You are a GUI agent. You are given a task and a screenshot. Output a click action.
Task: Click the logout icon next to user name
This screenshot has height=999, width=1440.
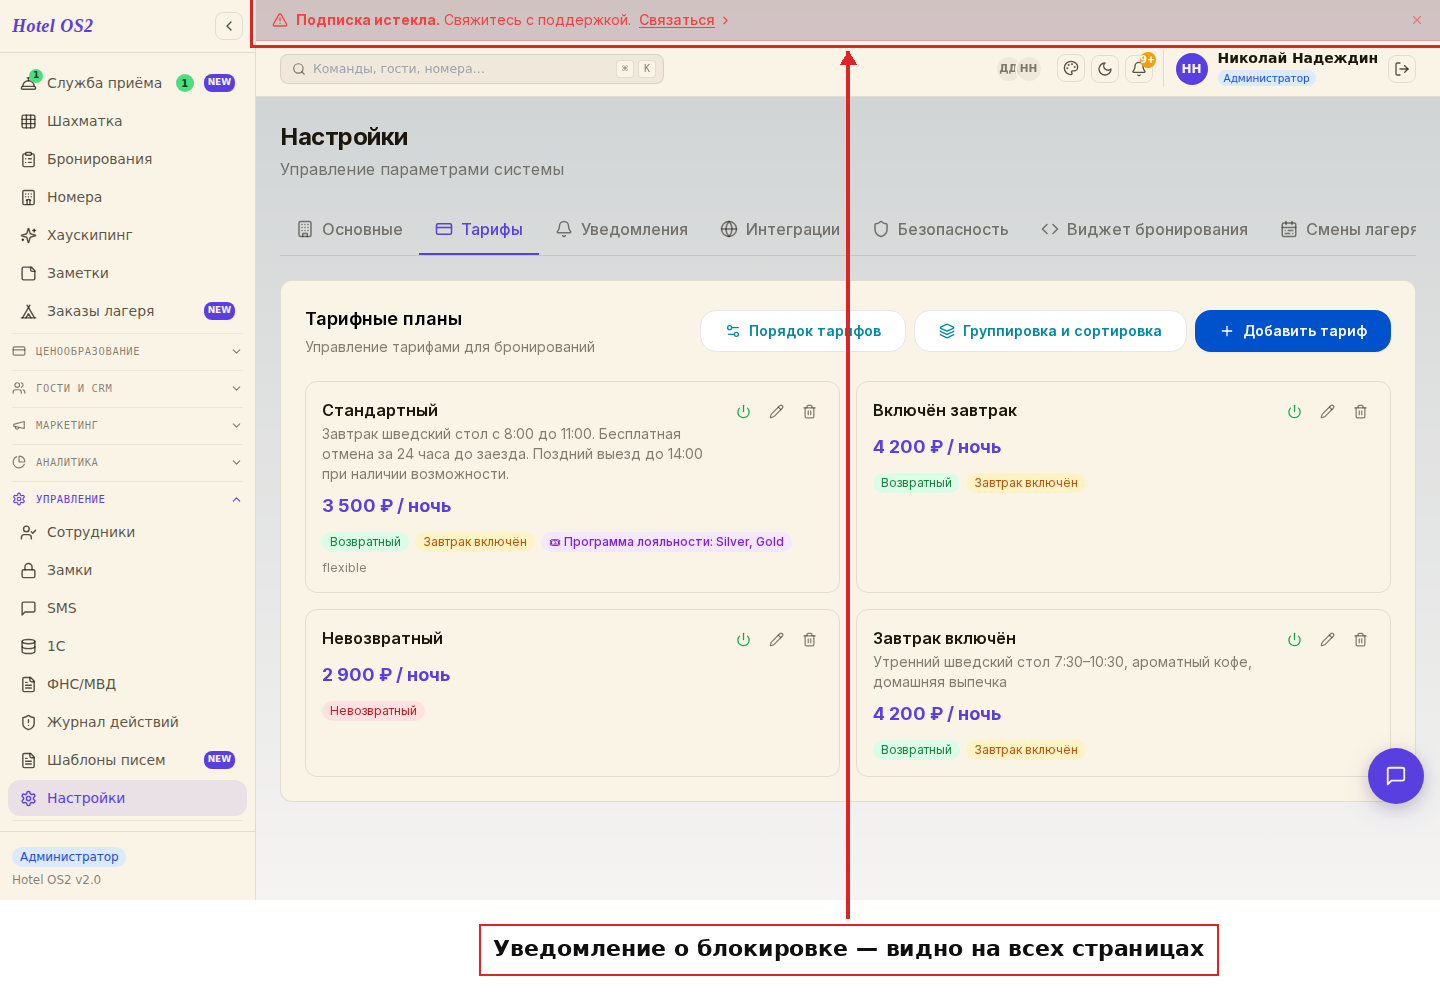[1402, 69]
